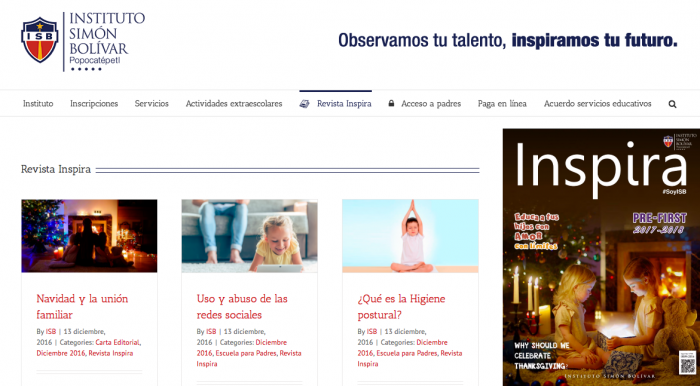Click the child doing yoga thumbnail
The image size is (700, 386).
tap(410, 236)
